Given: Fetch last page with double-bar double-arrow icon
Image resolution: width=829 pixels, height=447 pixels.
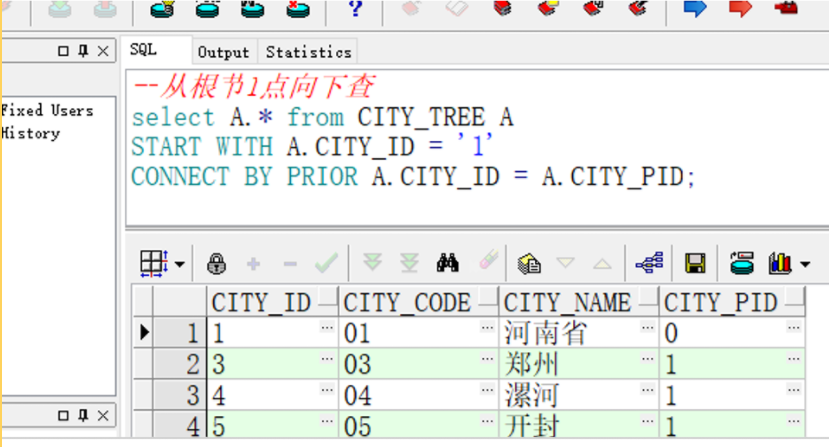Looking at the screenshot, I should [409, 262].
